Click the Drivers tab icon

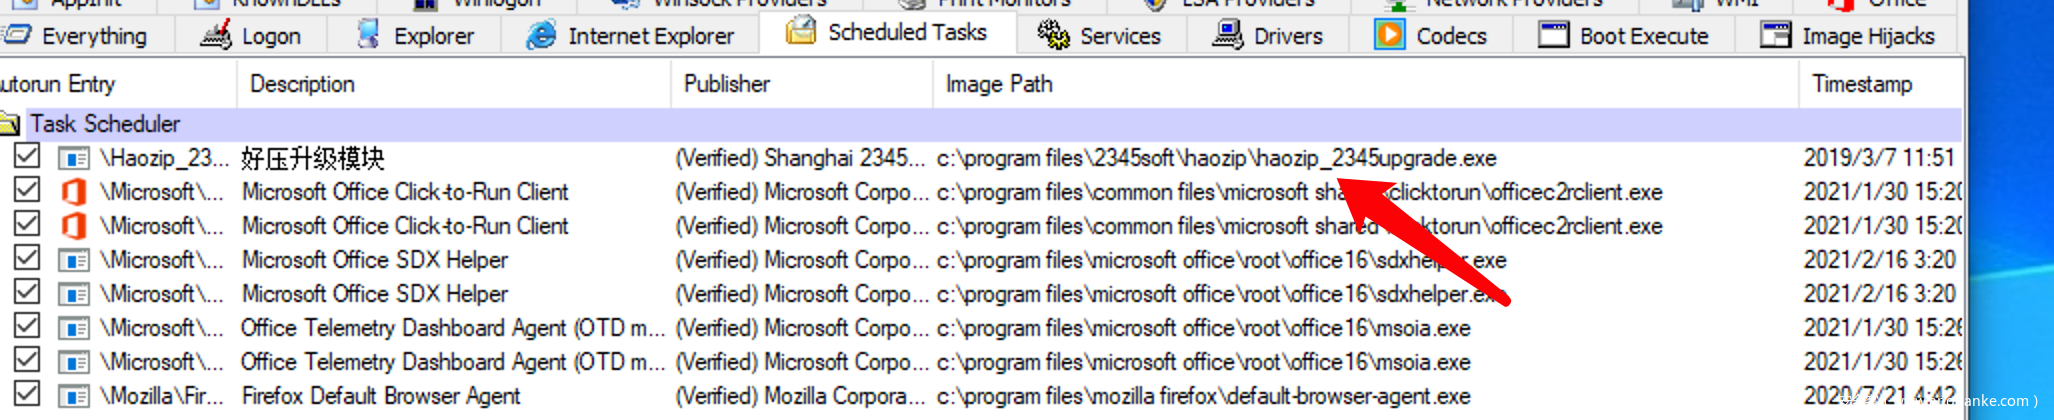point(1227,35)
